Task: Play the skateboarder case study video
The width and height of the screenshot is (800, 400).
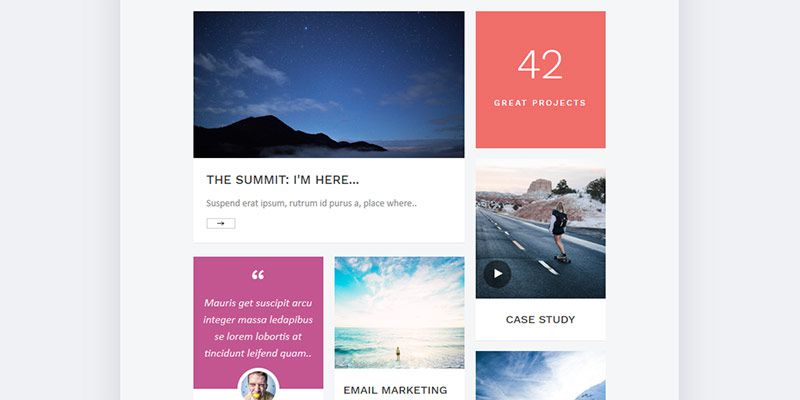Action: [x=497, y=274]
